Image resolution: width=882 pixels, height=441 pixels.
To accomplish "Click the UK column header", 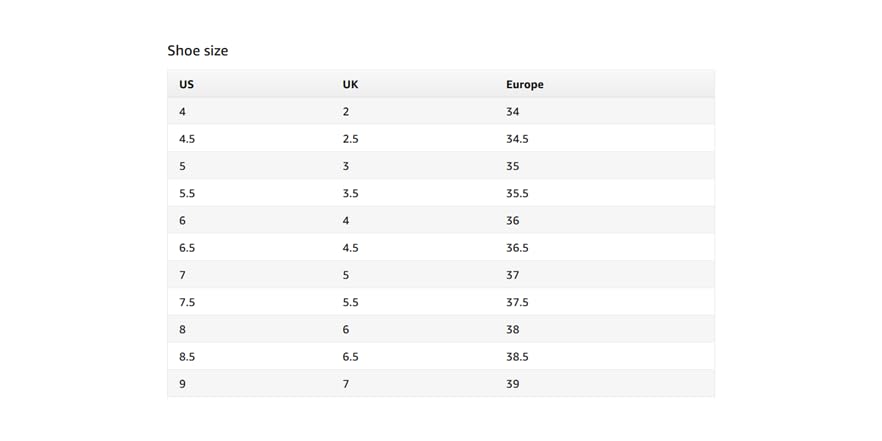I will point(350,84).
